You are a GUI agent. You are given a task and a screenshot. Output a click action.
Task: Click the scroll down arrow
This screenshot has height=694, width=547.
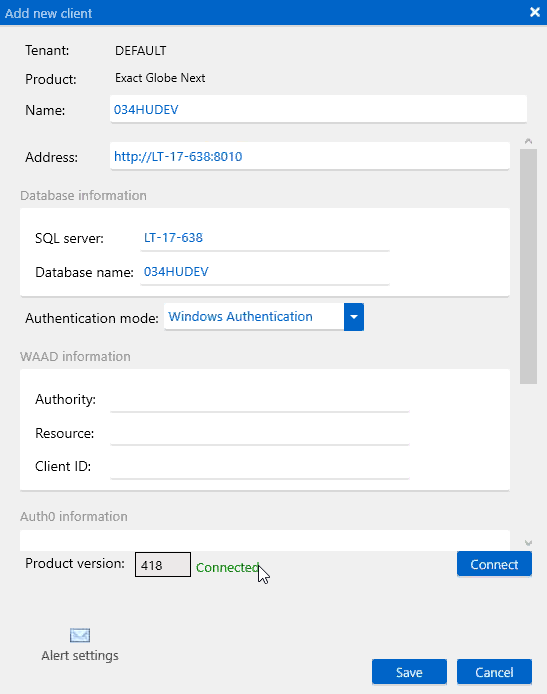[x=528, y=543]
